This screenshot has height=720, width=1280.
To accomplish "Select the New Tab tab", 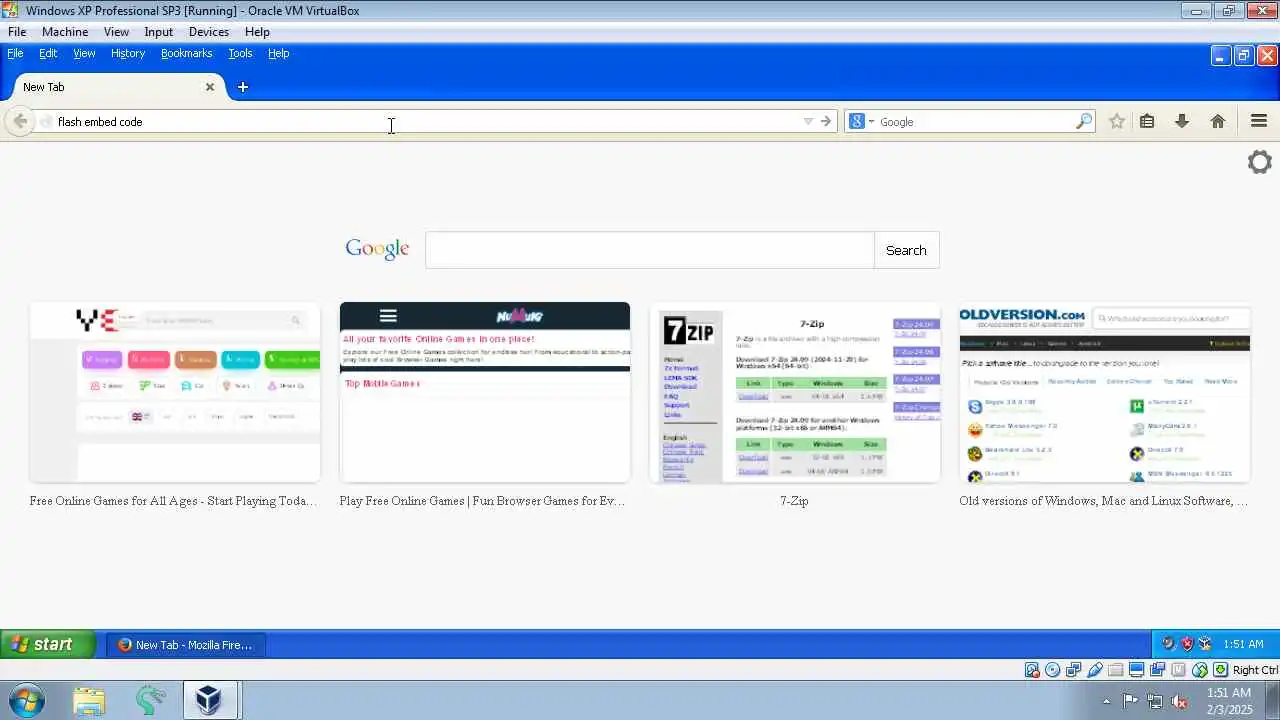I will [112, 87].
